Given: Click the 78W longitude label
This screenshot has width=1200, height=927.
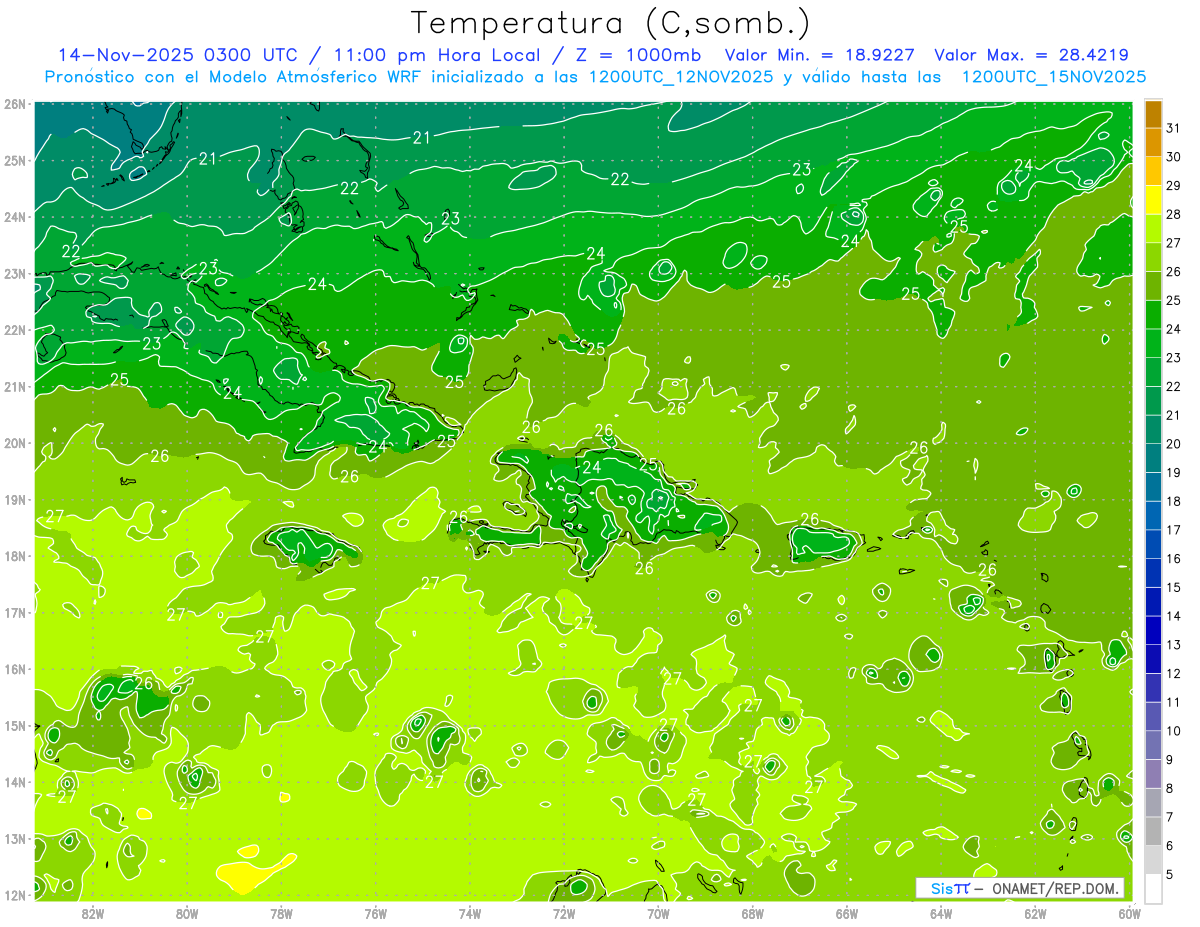Looking at the screenshot, I should [x=281, y=913].
